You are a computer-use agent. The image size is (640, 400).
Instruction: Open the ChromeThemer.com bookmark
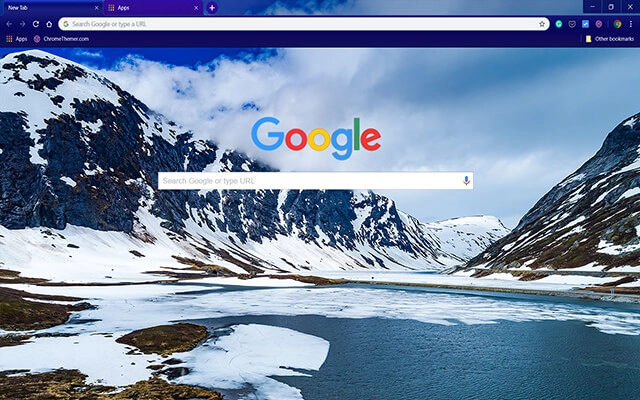pyautogui.click(x=64, y=38)
